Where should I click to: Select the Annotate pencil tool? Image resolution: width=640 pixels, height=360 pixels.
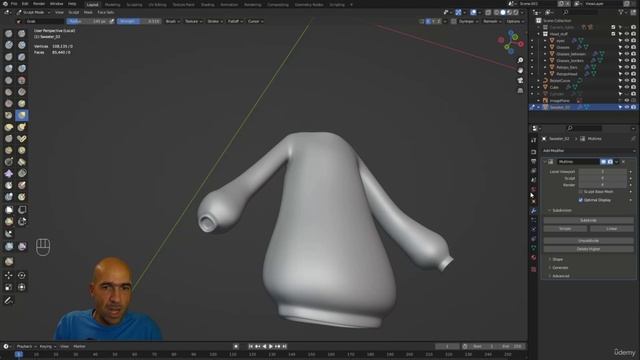(x=9, y=301)
